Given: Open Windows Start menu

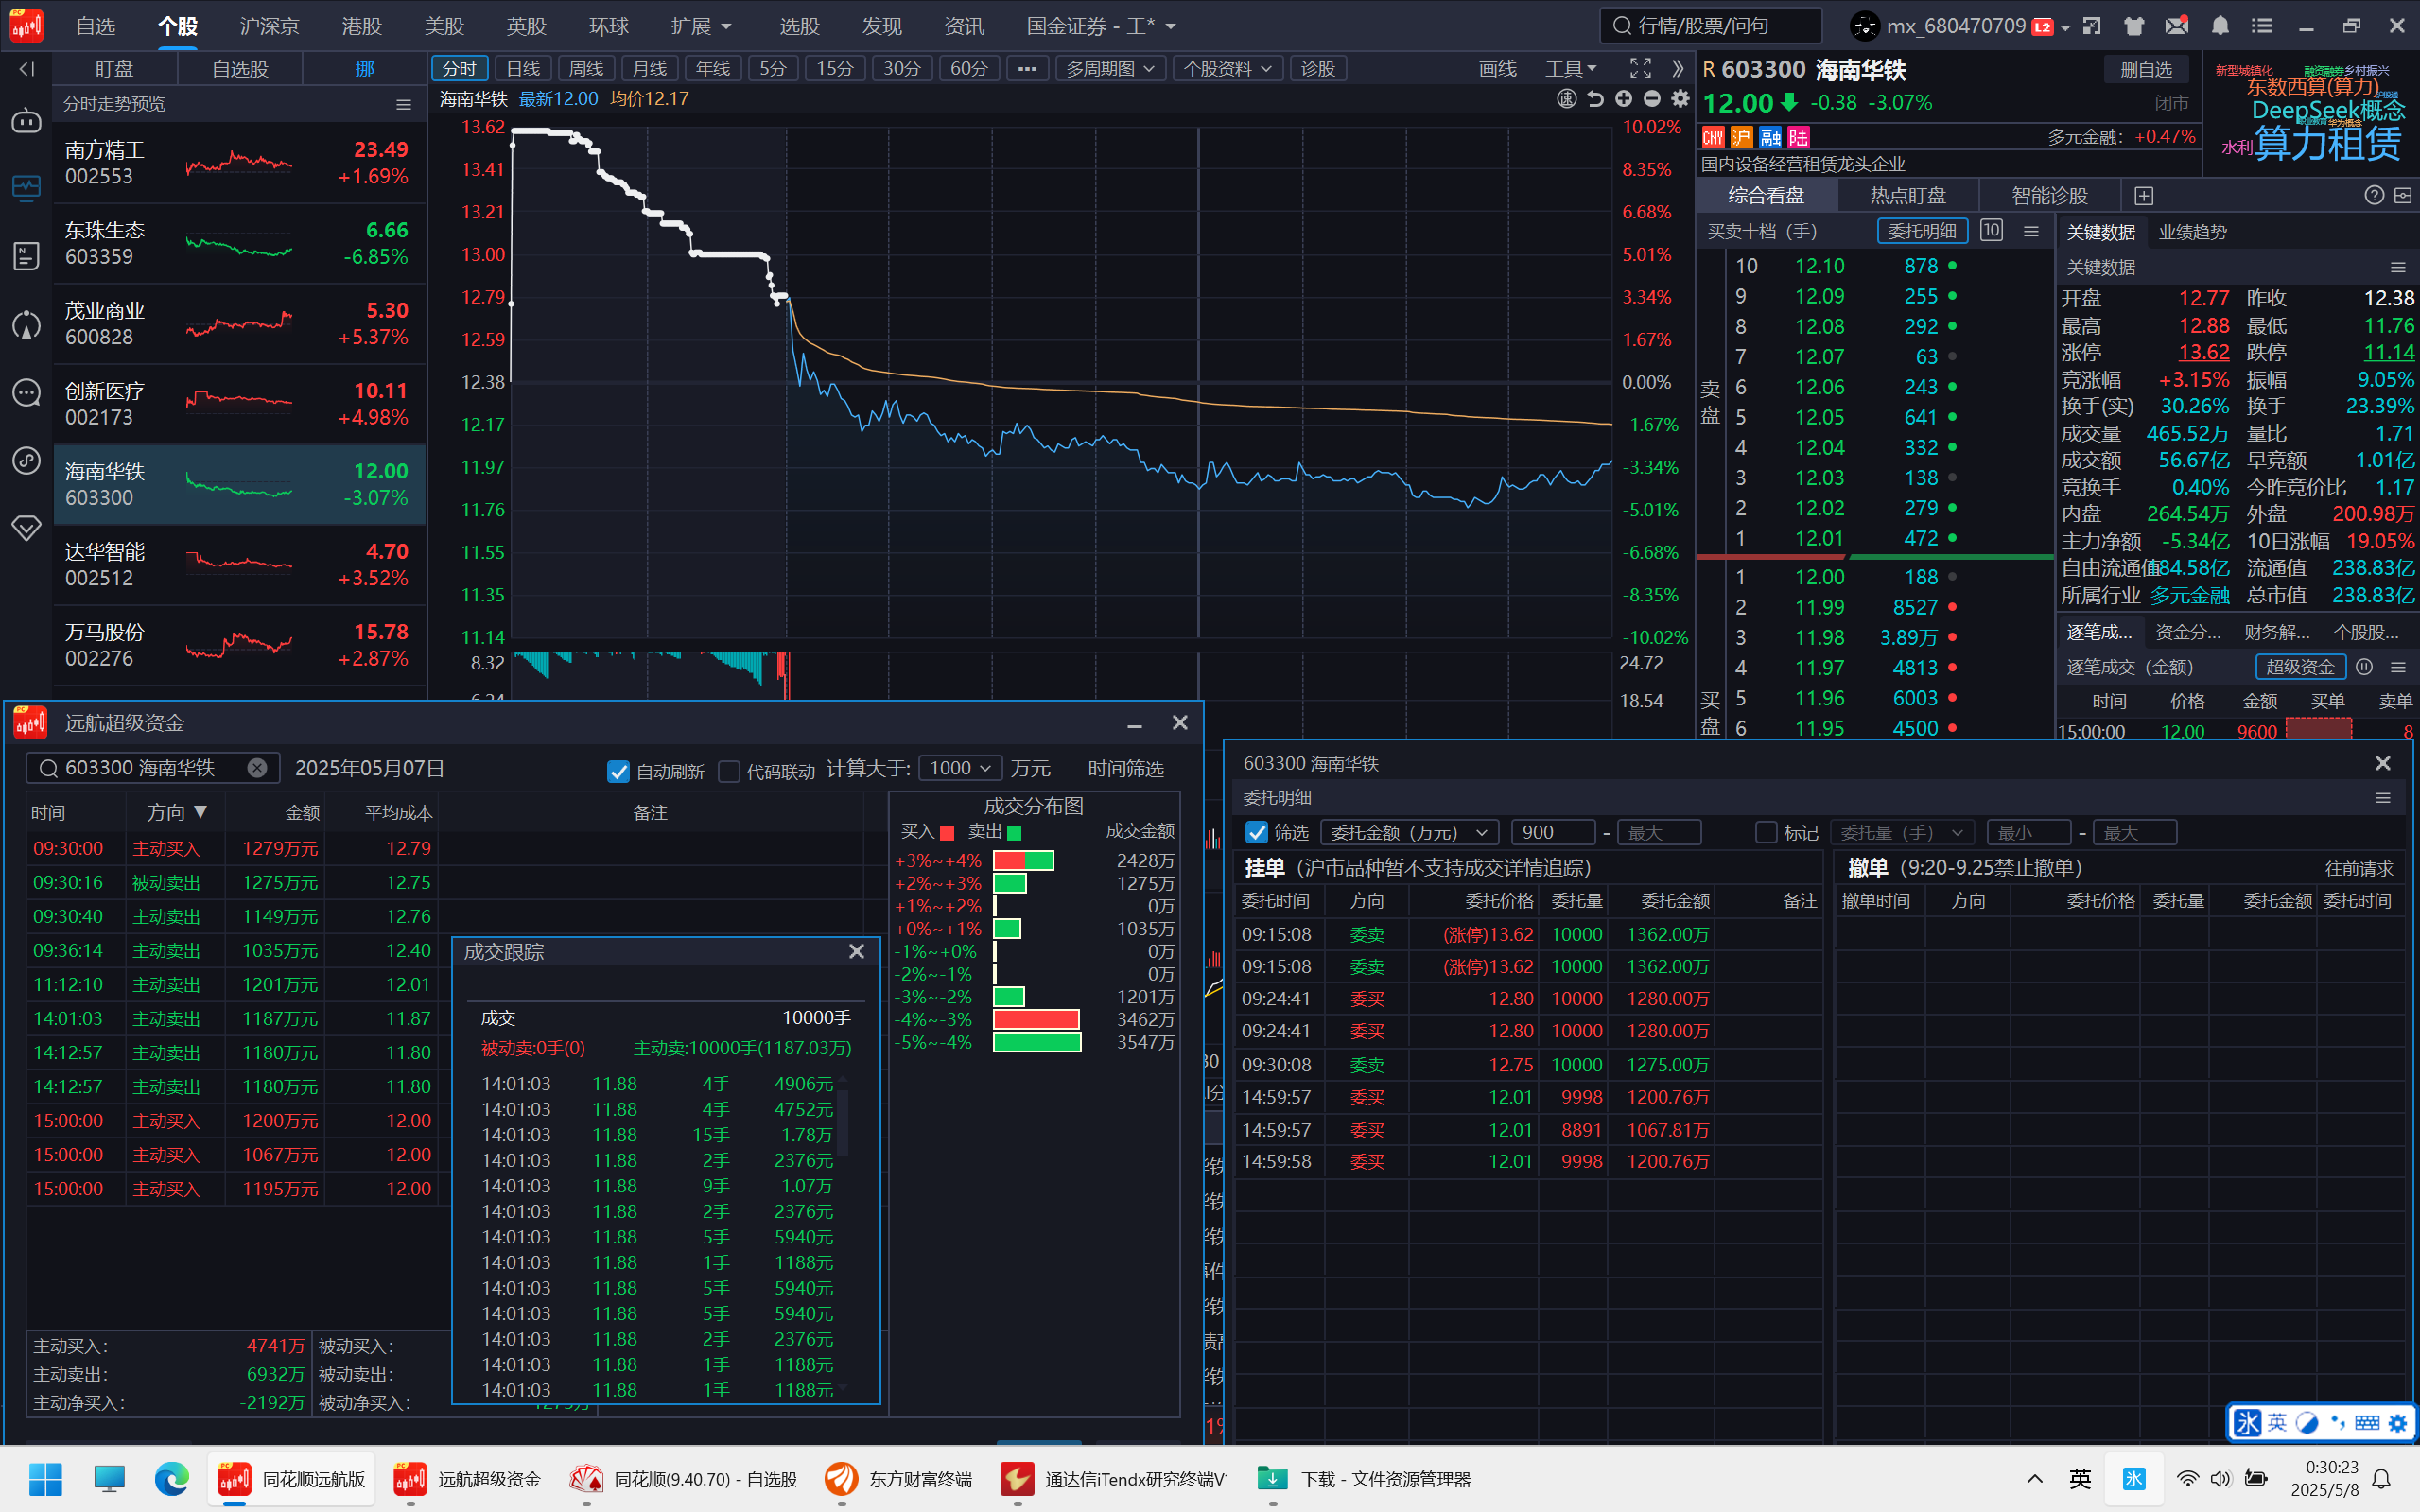Looking at the screenshot, I should pyautogui.click(x=45, y=1479).
